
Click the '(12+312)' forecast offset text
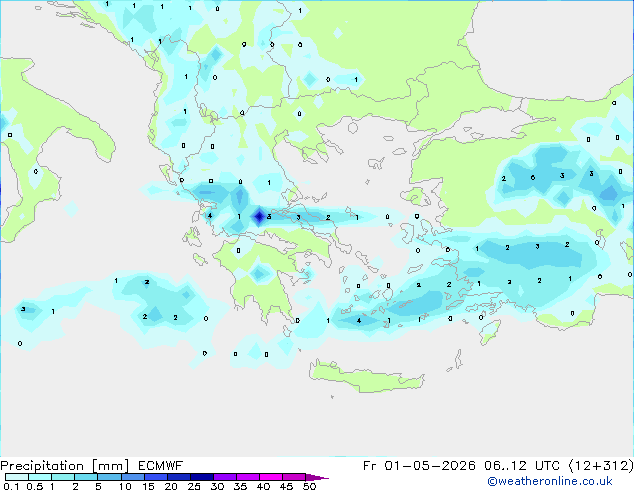point(601,466)
